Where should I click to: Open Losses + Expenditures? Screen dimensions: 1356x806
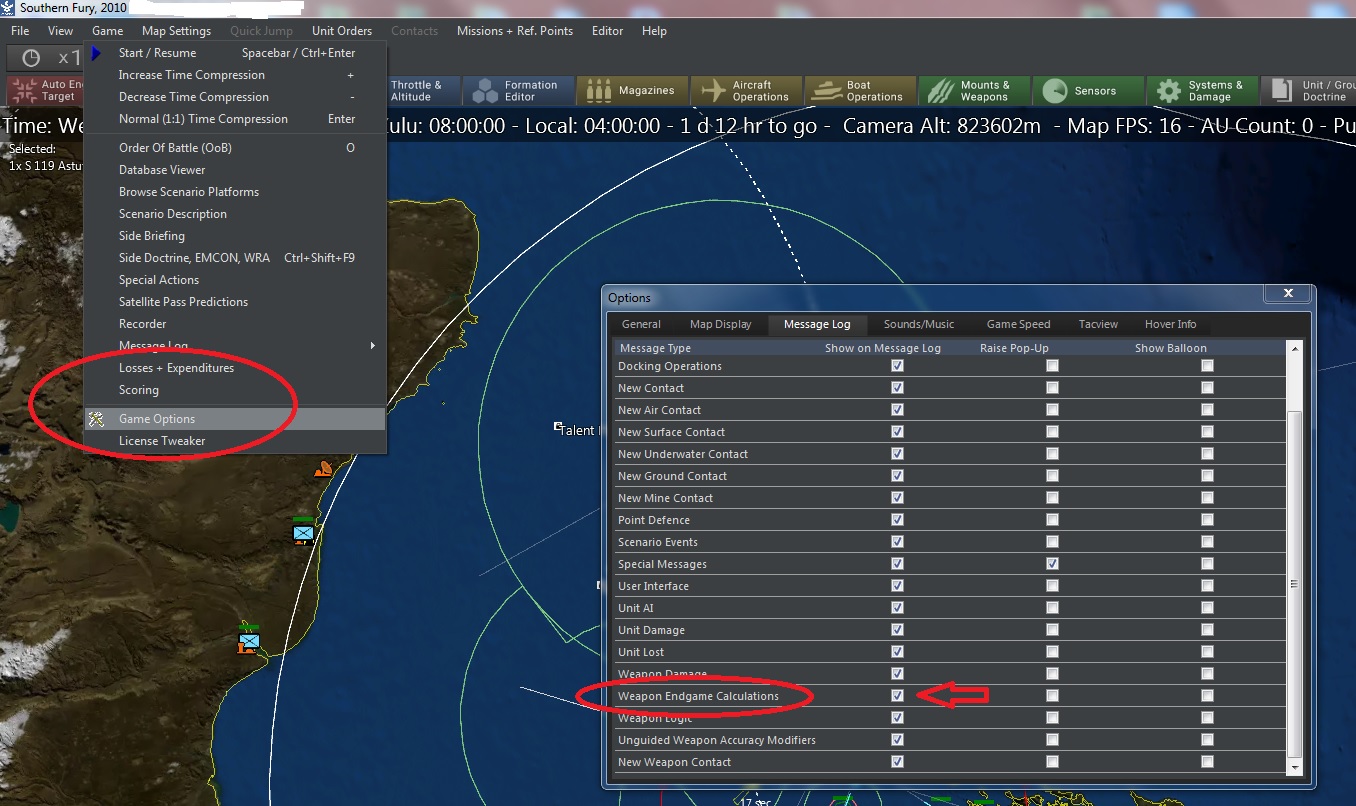[x=235, y=368]
